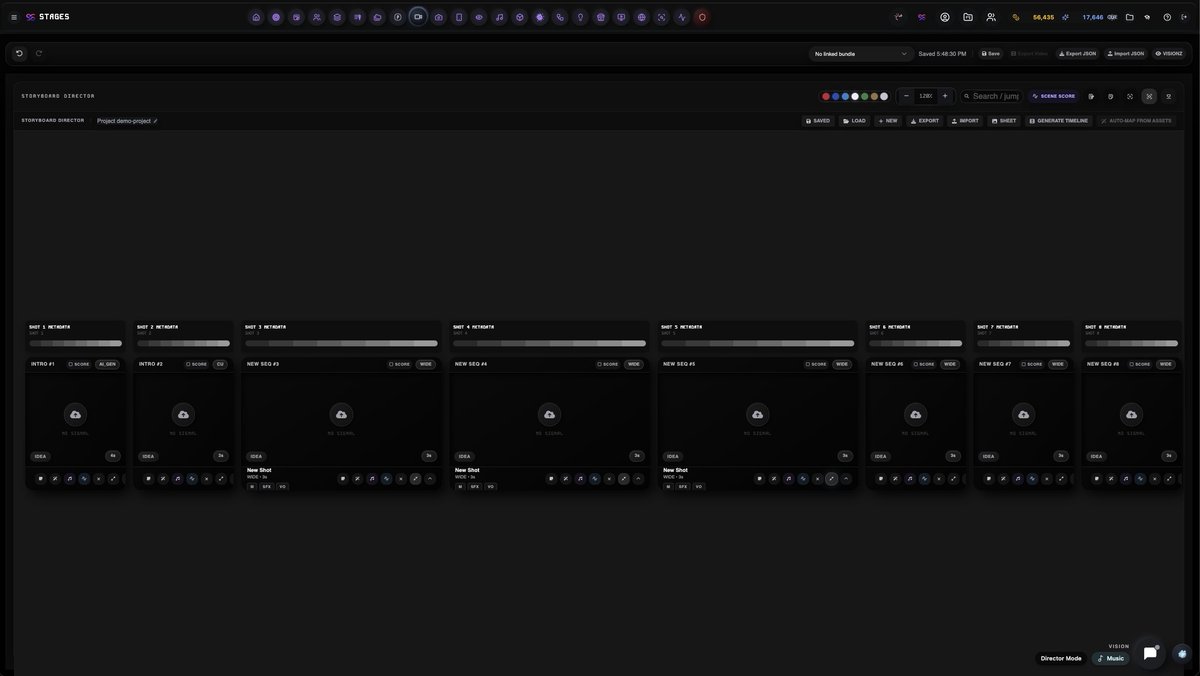
Task: Click the undo arrow icon
Action: click(x=19, y=53)
